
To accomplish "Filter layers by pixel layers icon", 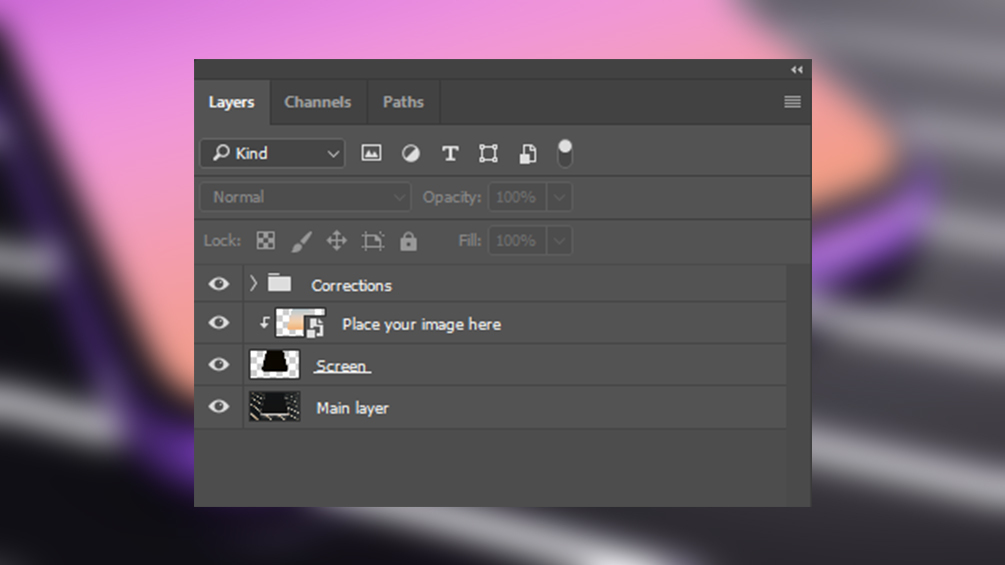I will point(371,153).
